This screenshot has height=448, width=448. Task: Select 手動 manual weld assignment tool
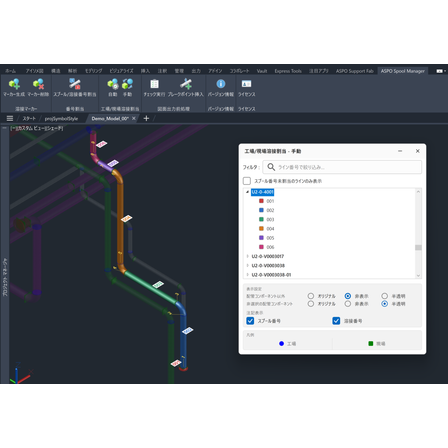[127, 84]
